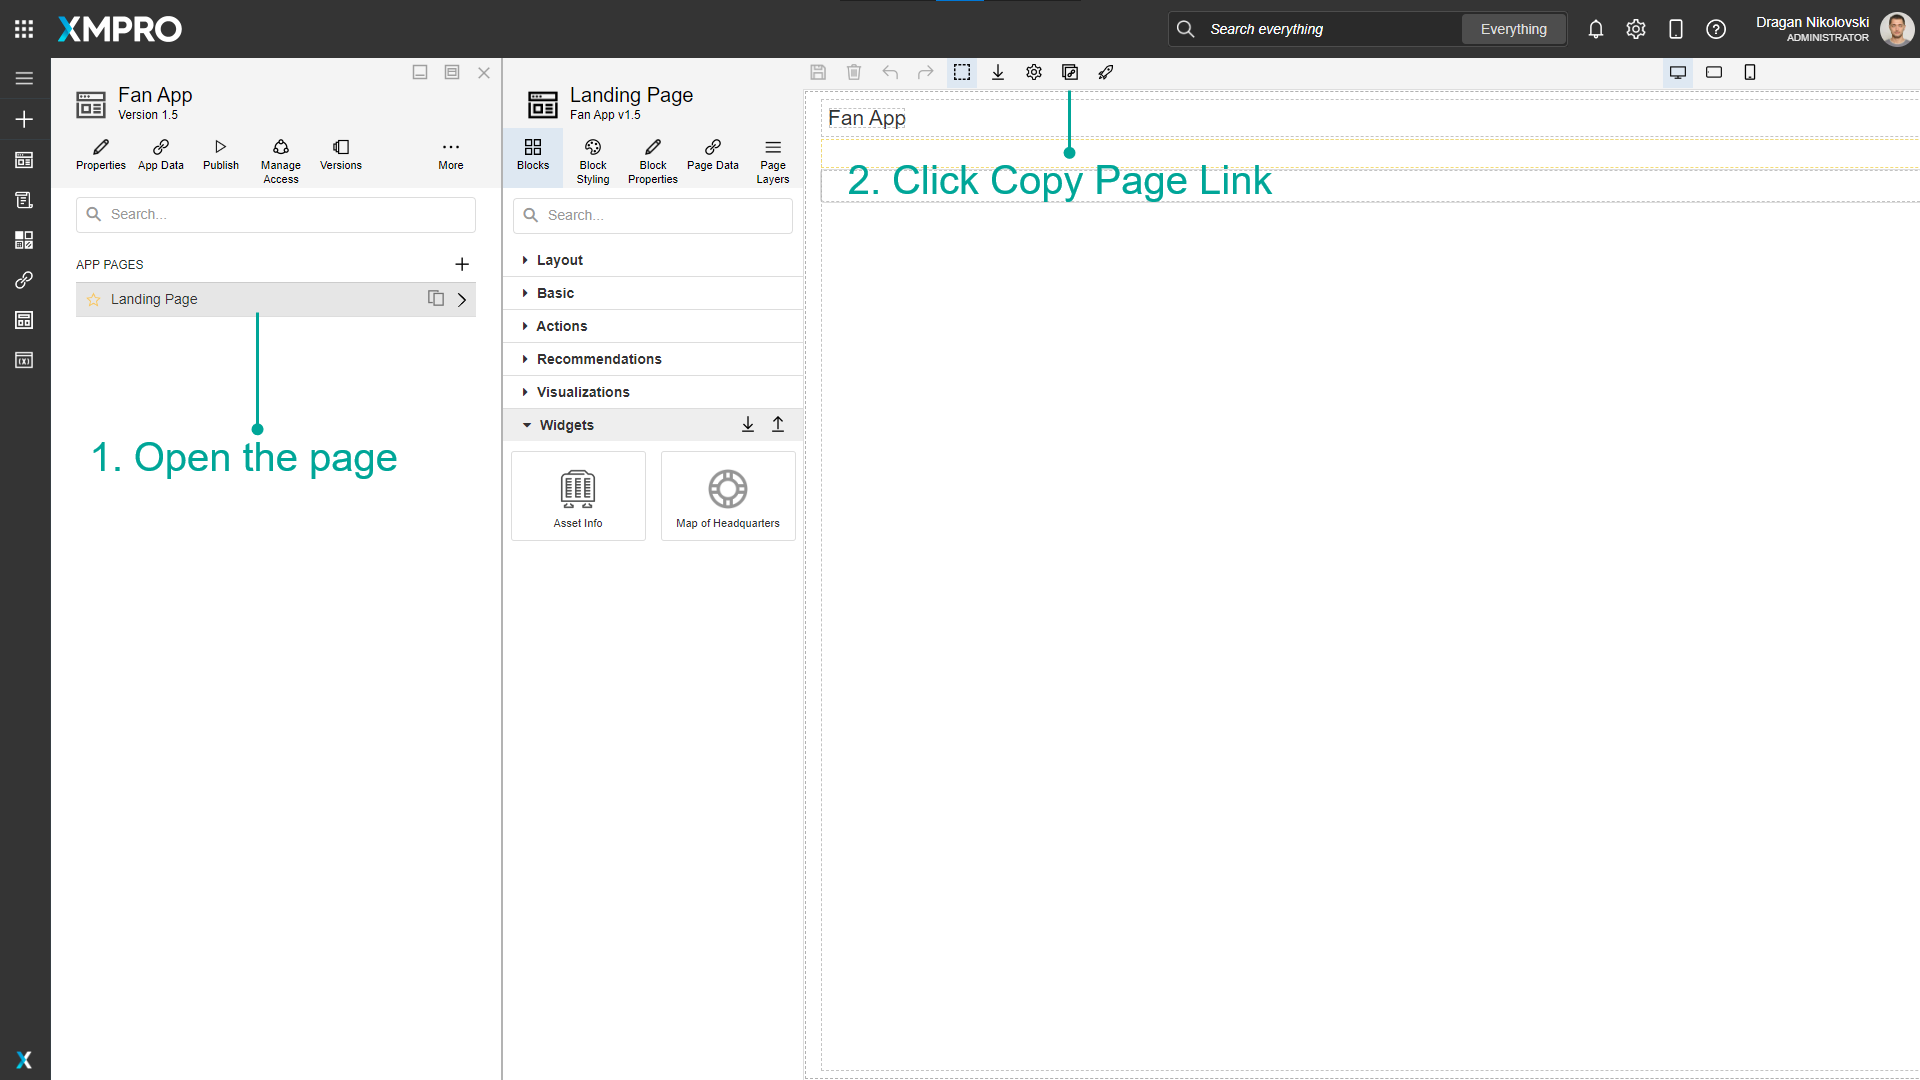The width and height of the screenshot is (1920, 1080).
Task: Open the Page Layers tab
Action: point(772,160)
